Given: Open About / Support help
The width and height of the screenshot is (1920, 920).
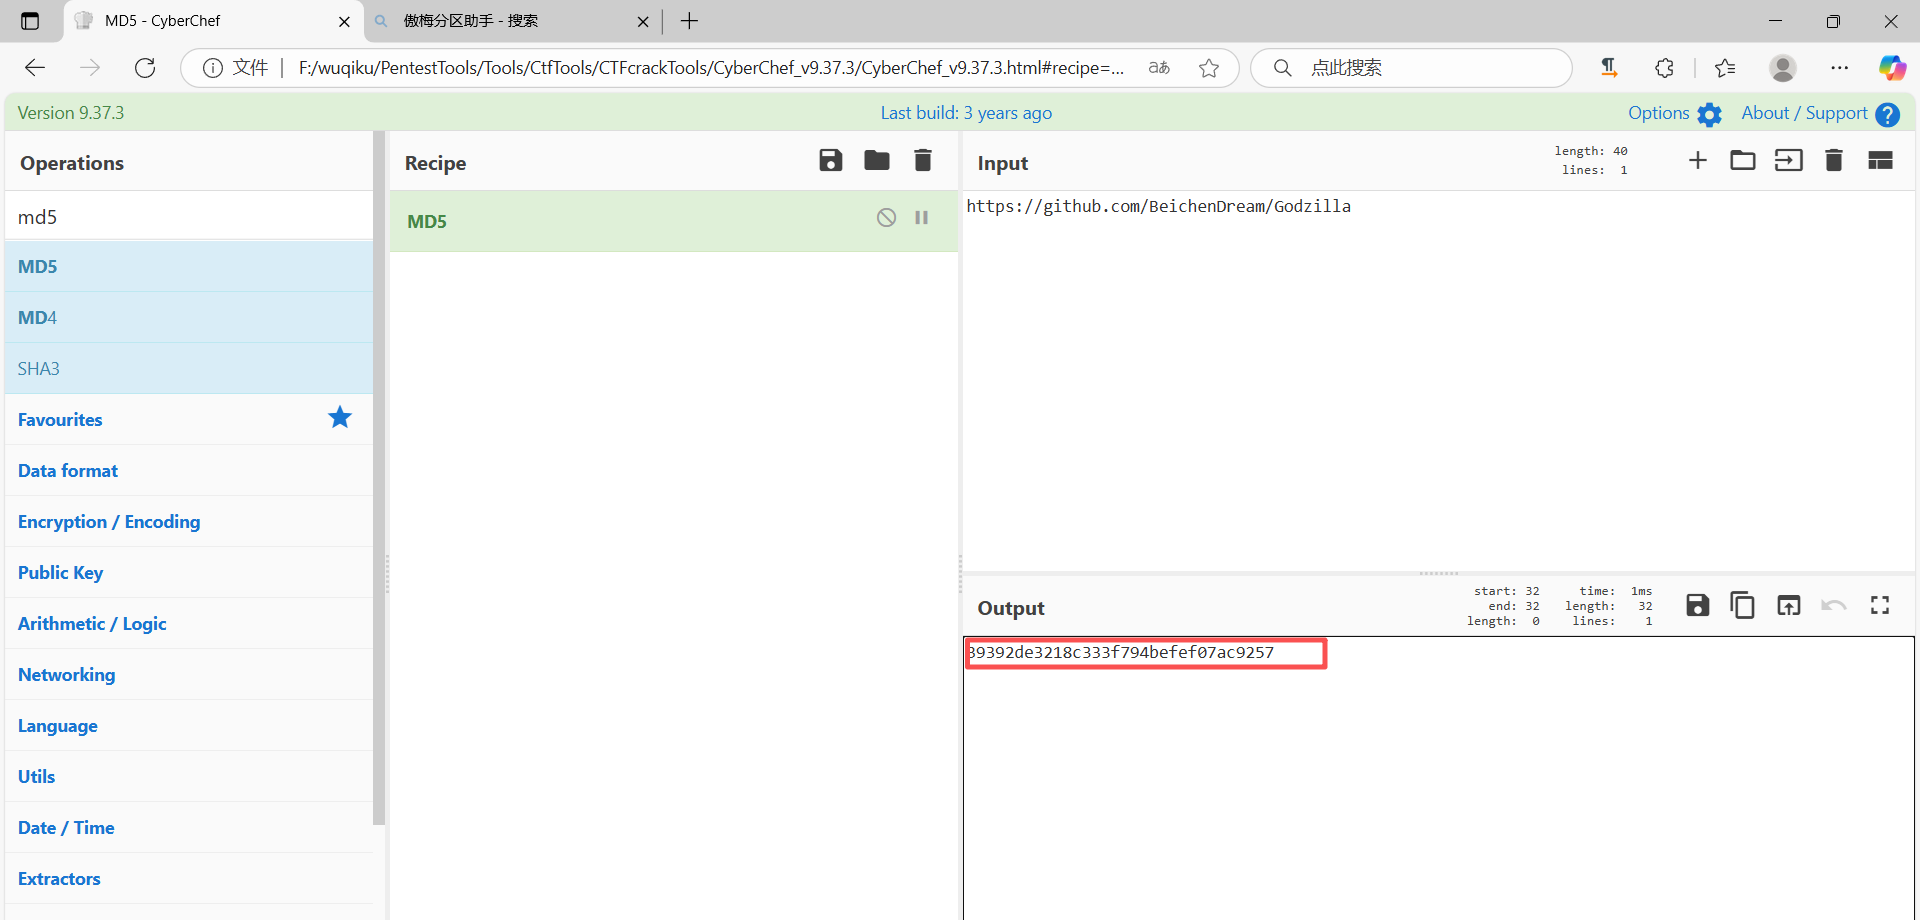Looking at the screenshot, I should tap(1820, 114).
